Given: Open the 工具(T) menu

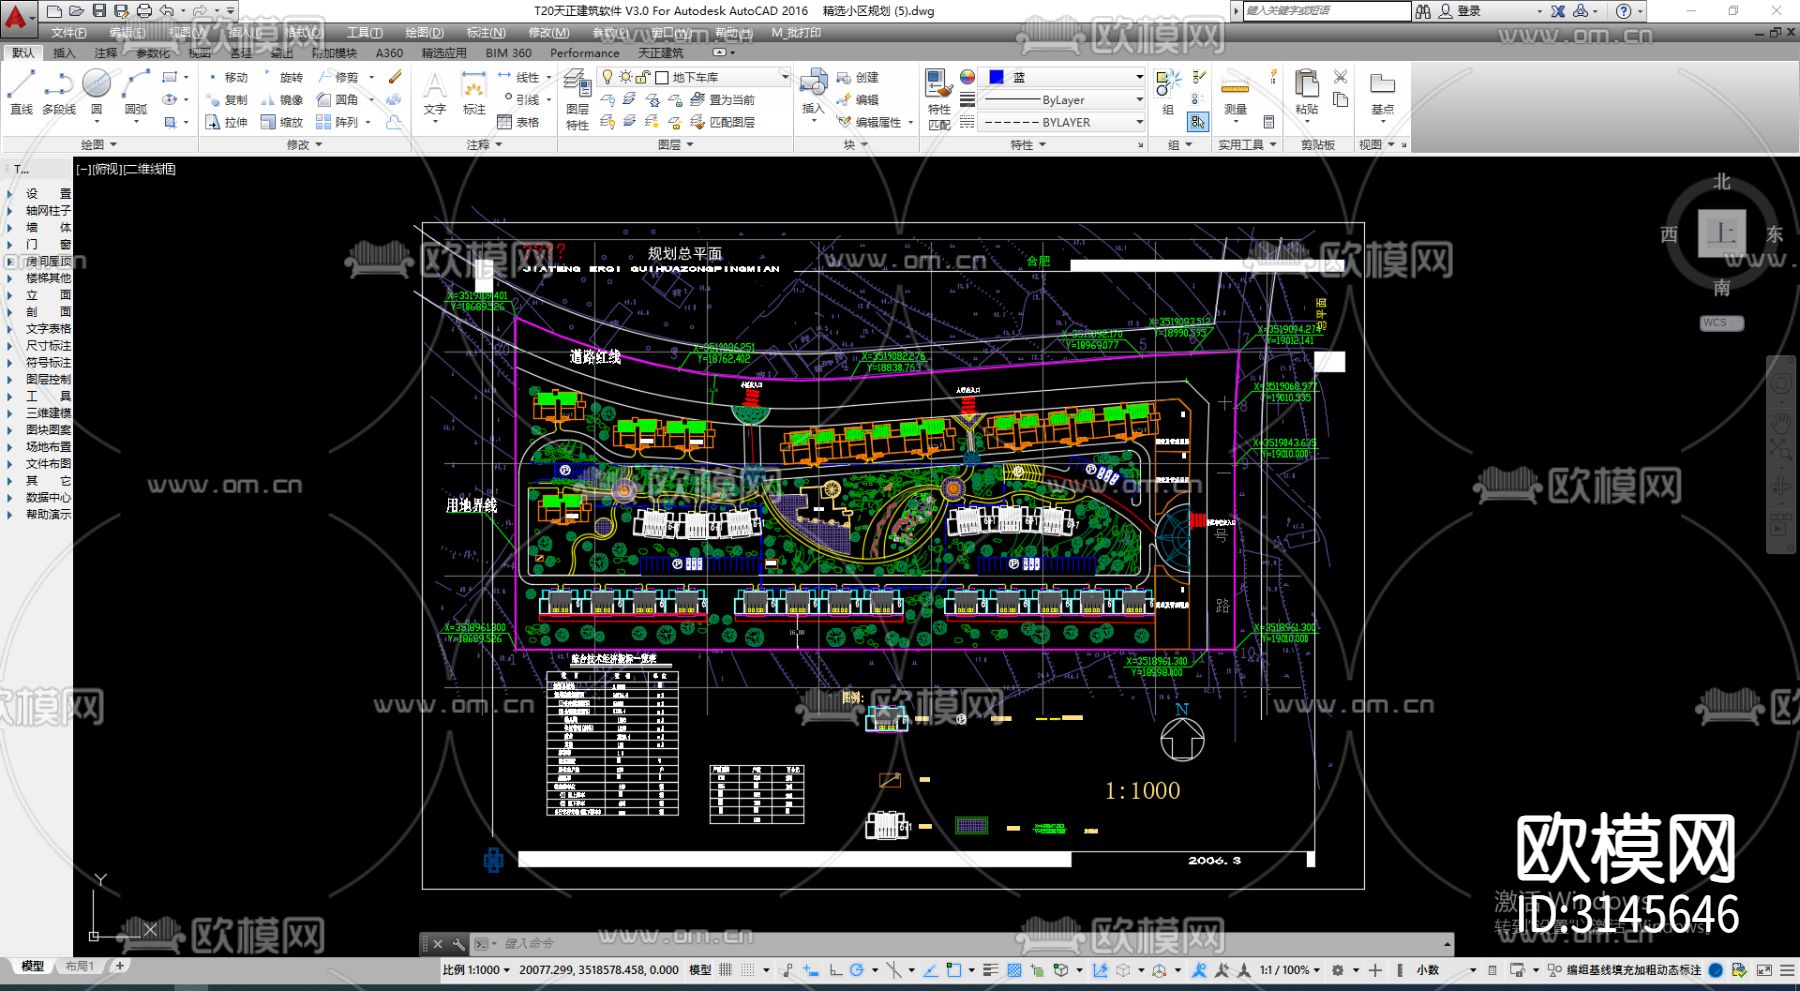Looking at the screenshot, I should (x=364, y=33).
